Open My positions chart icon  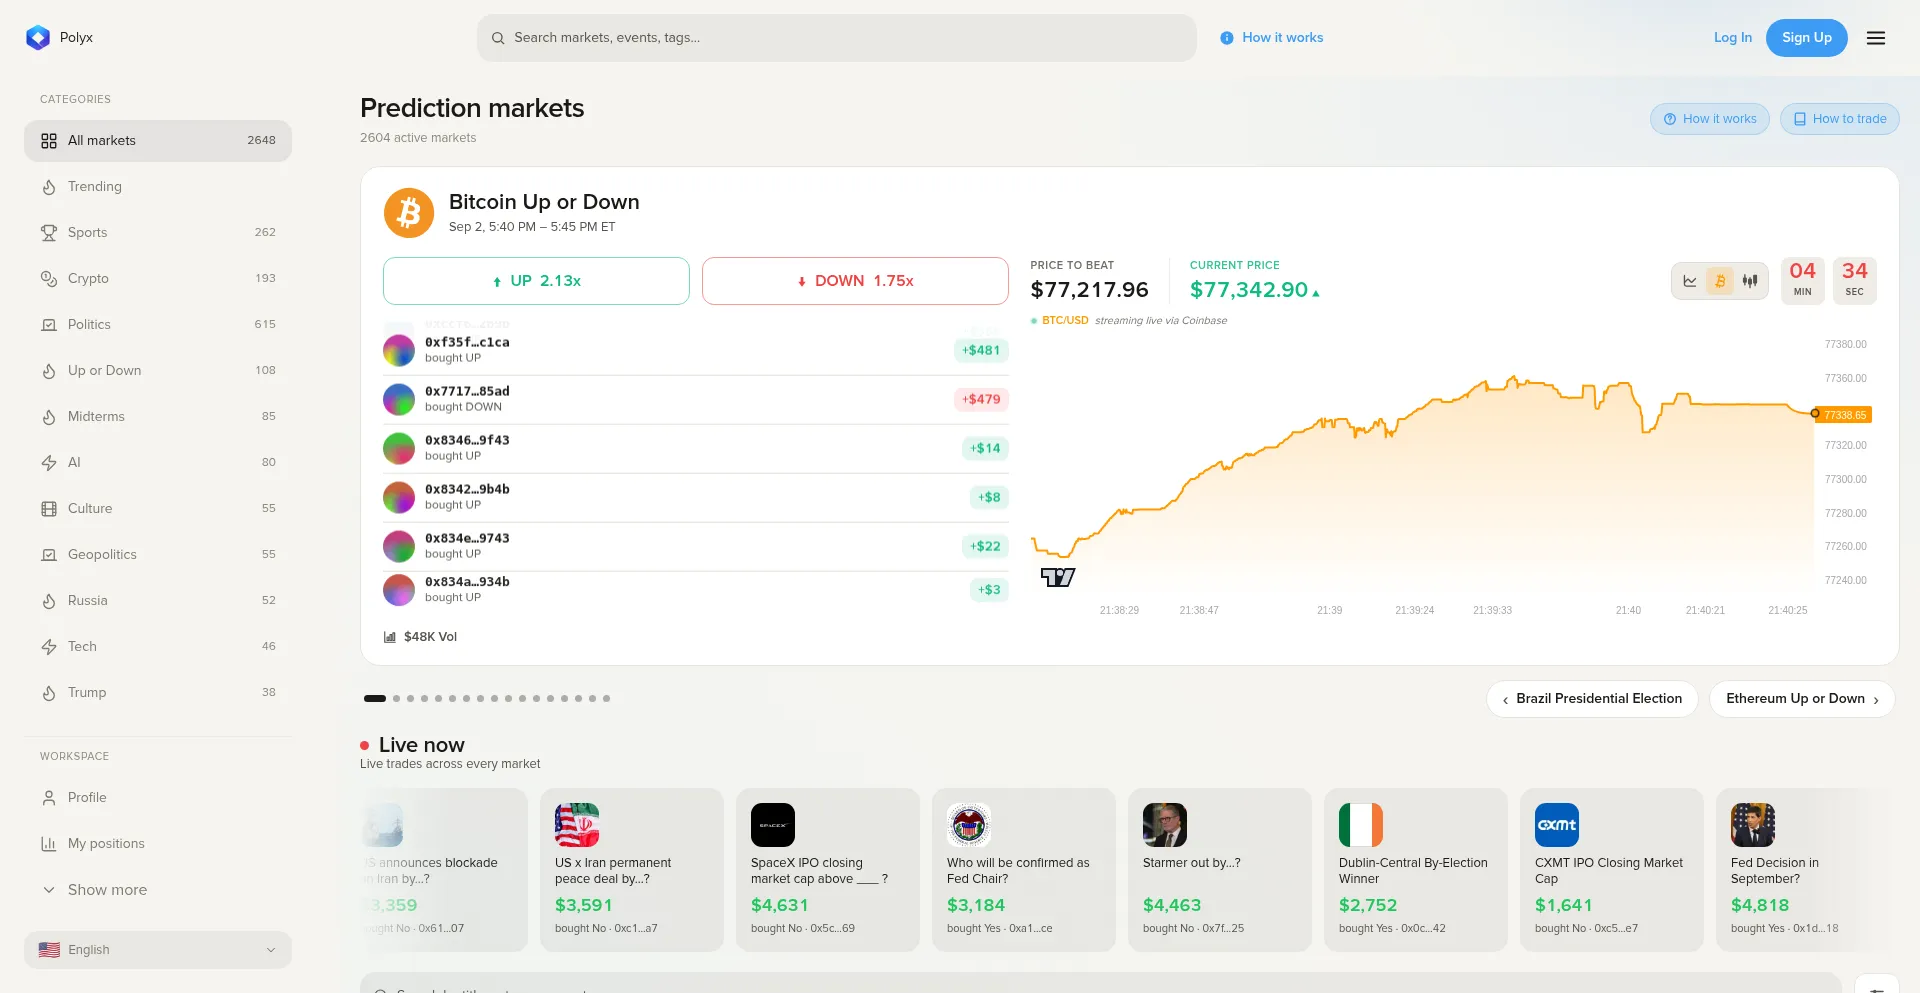[x=49, y=844]
